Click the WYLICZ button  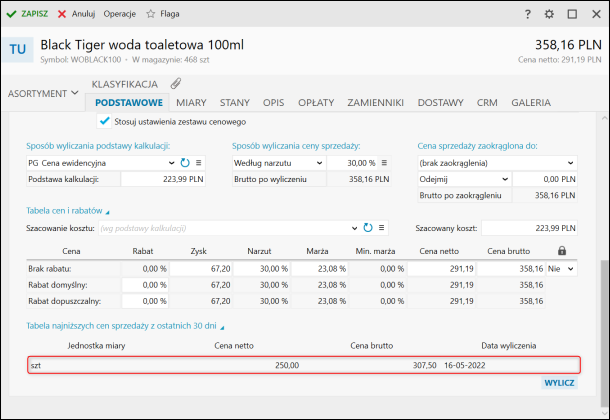(x=559, y=383)
